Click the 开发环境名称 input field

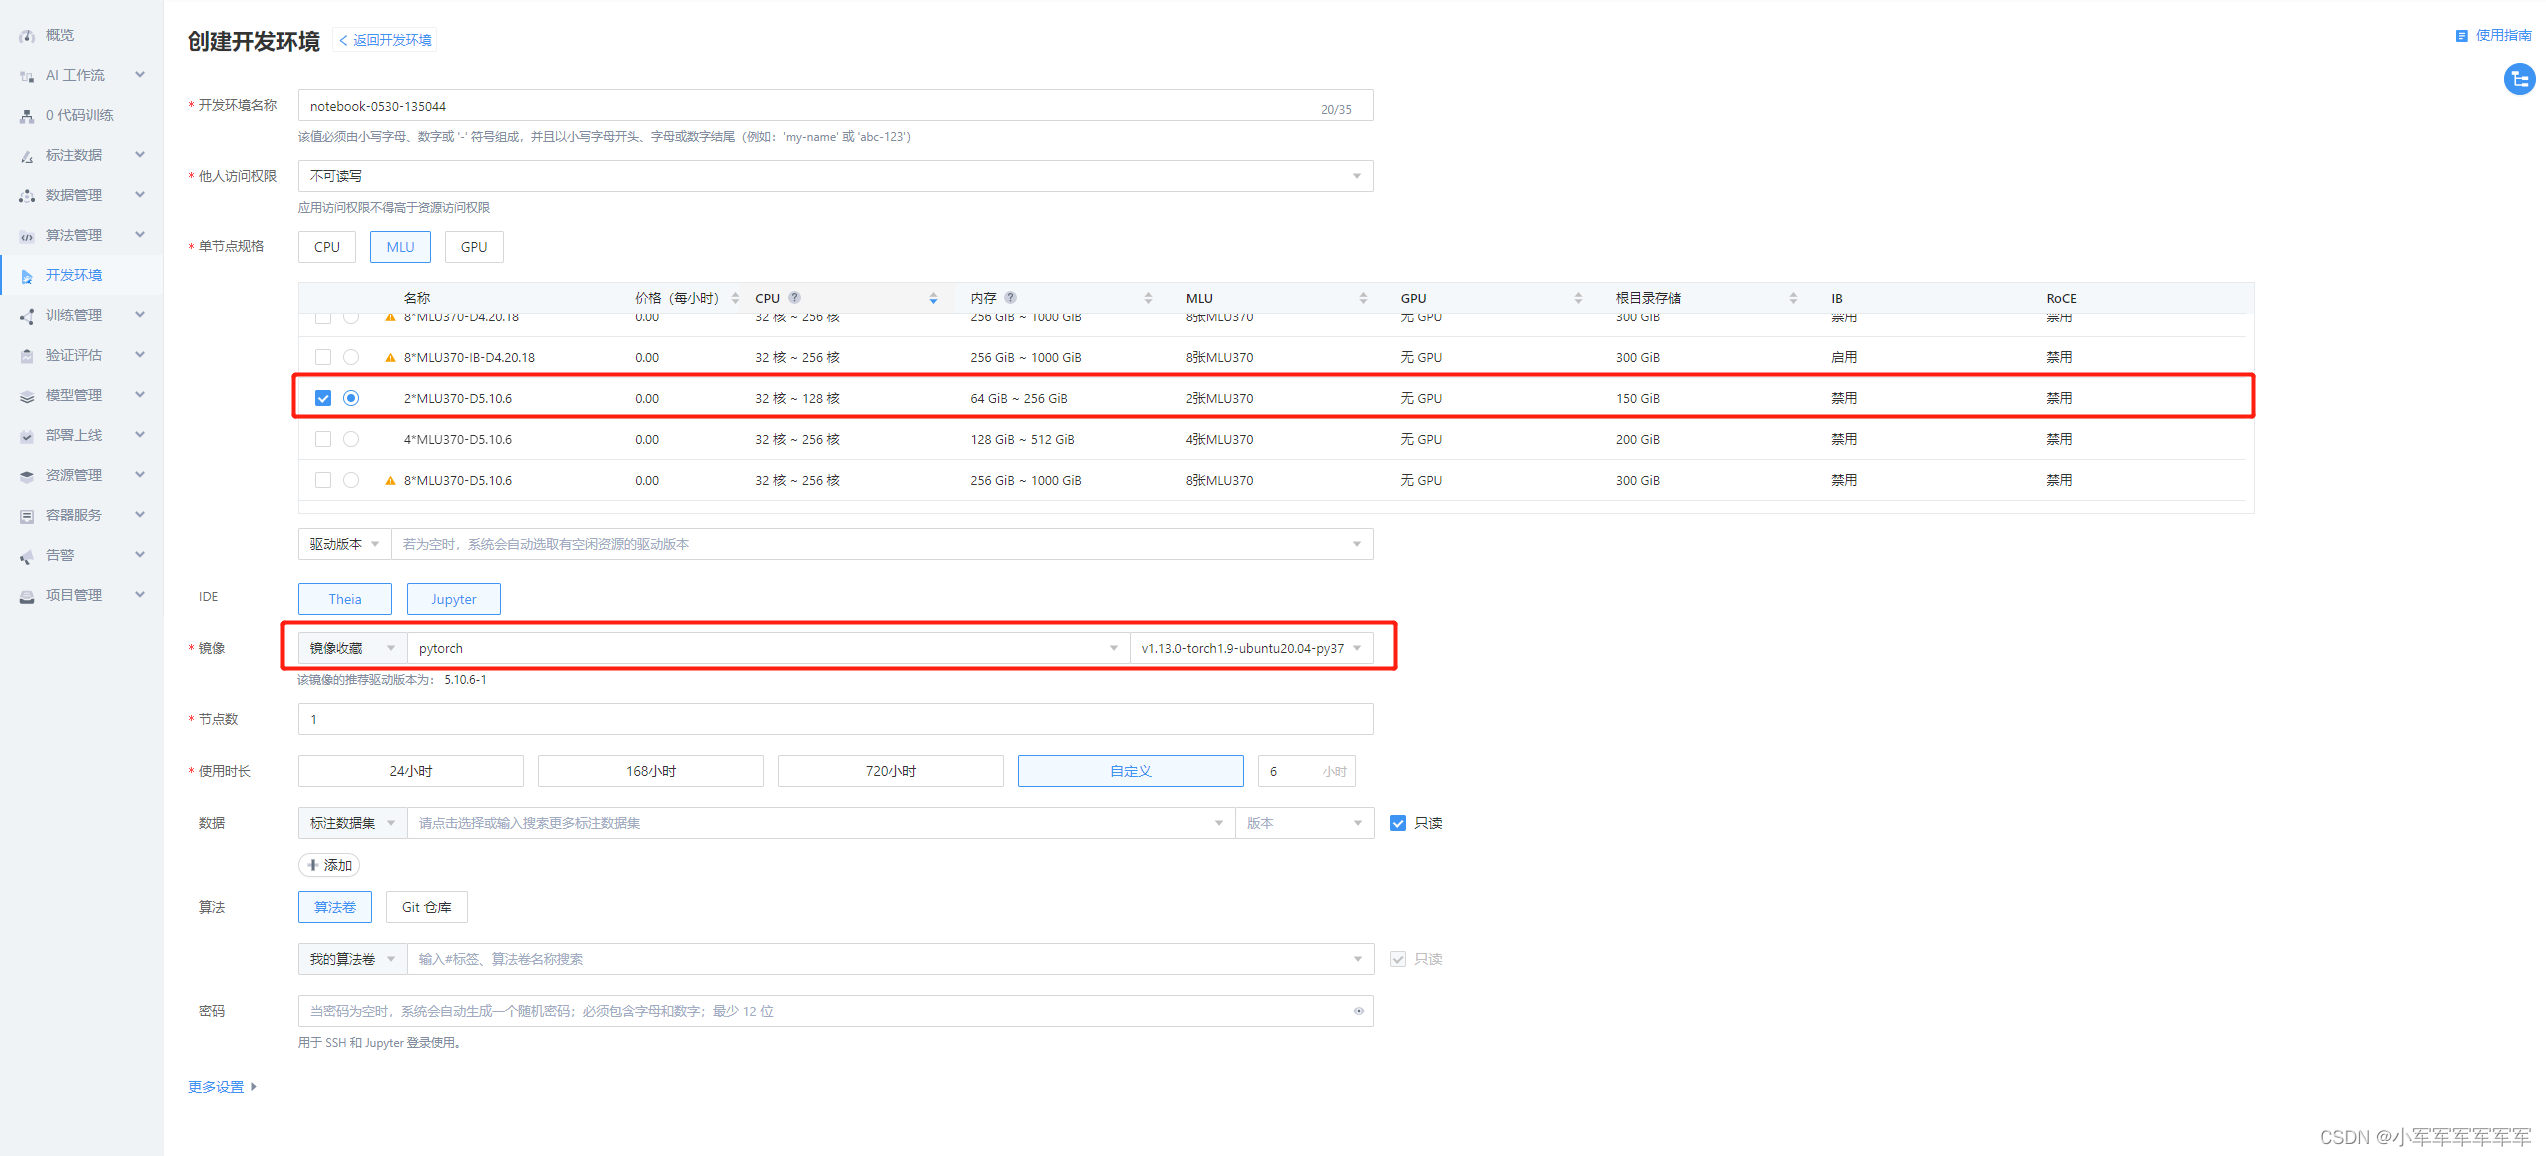(x=800, y=106)
